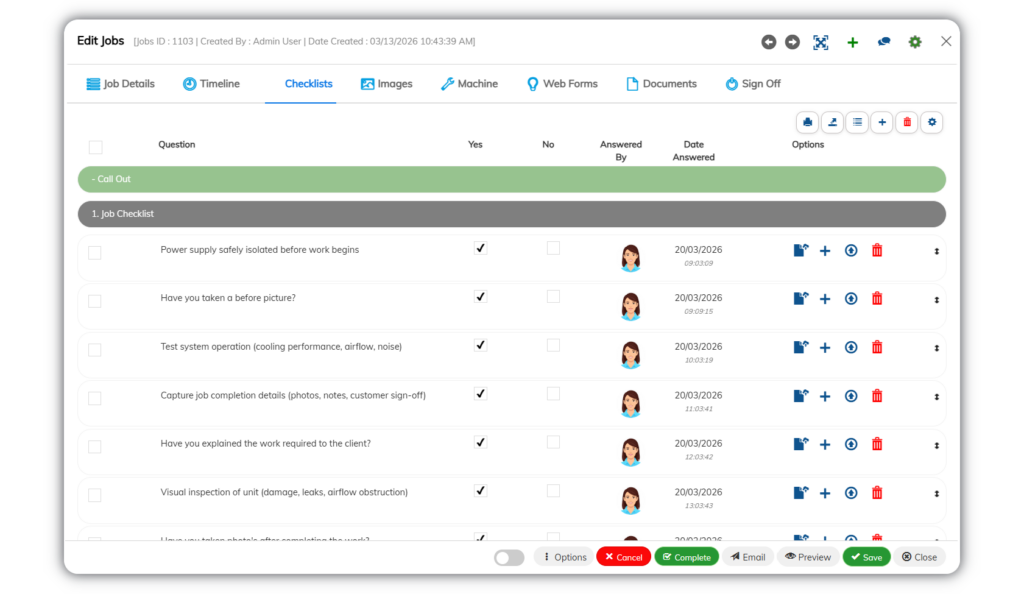Go to previous job with left arrow icon
This screenshot has height=594, width=1024.
point(769,42)
